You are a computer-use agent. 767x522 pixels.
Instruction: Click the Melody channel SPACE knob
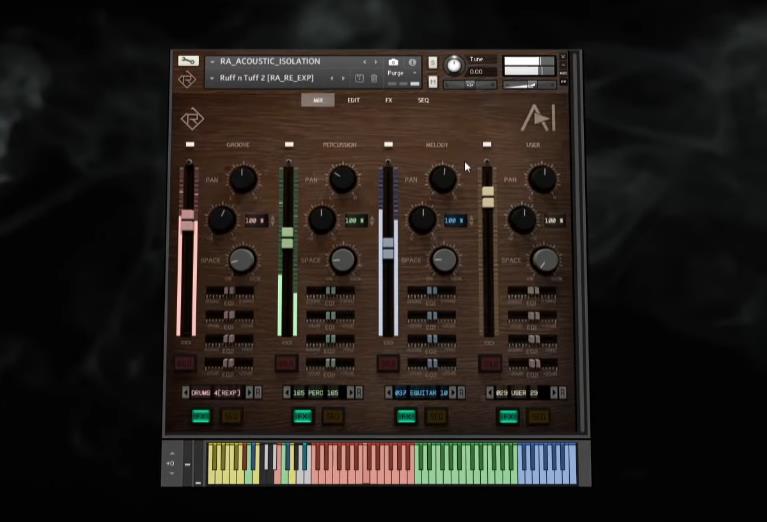444,260
